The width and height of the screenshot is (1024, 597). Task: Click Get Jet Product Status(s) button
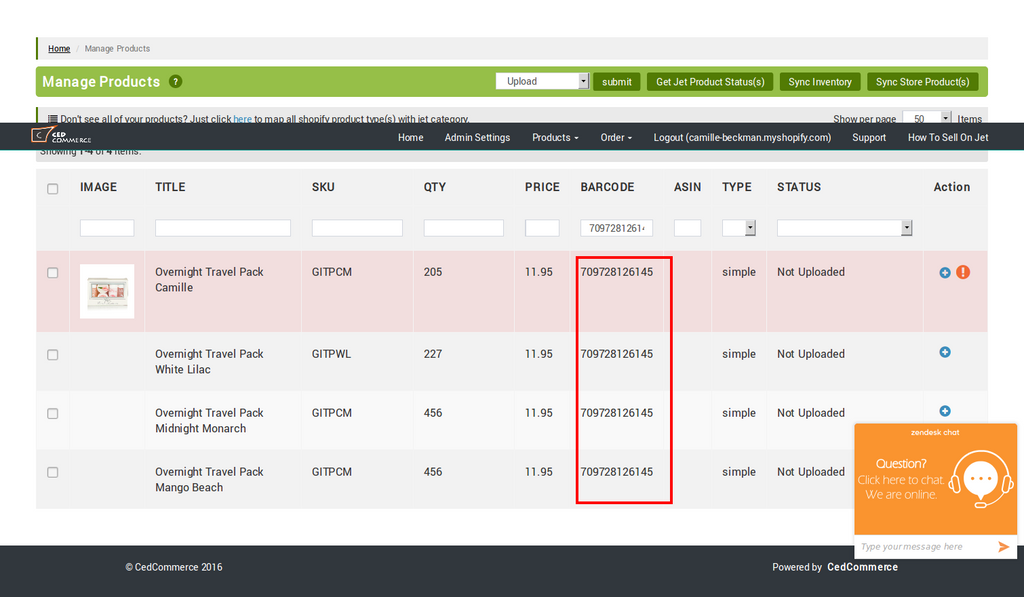click(710, 82)
